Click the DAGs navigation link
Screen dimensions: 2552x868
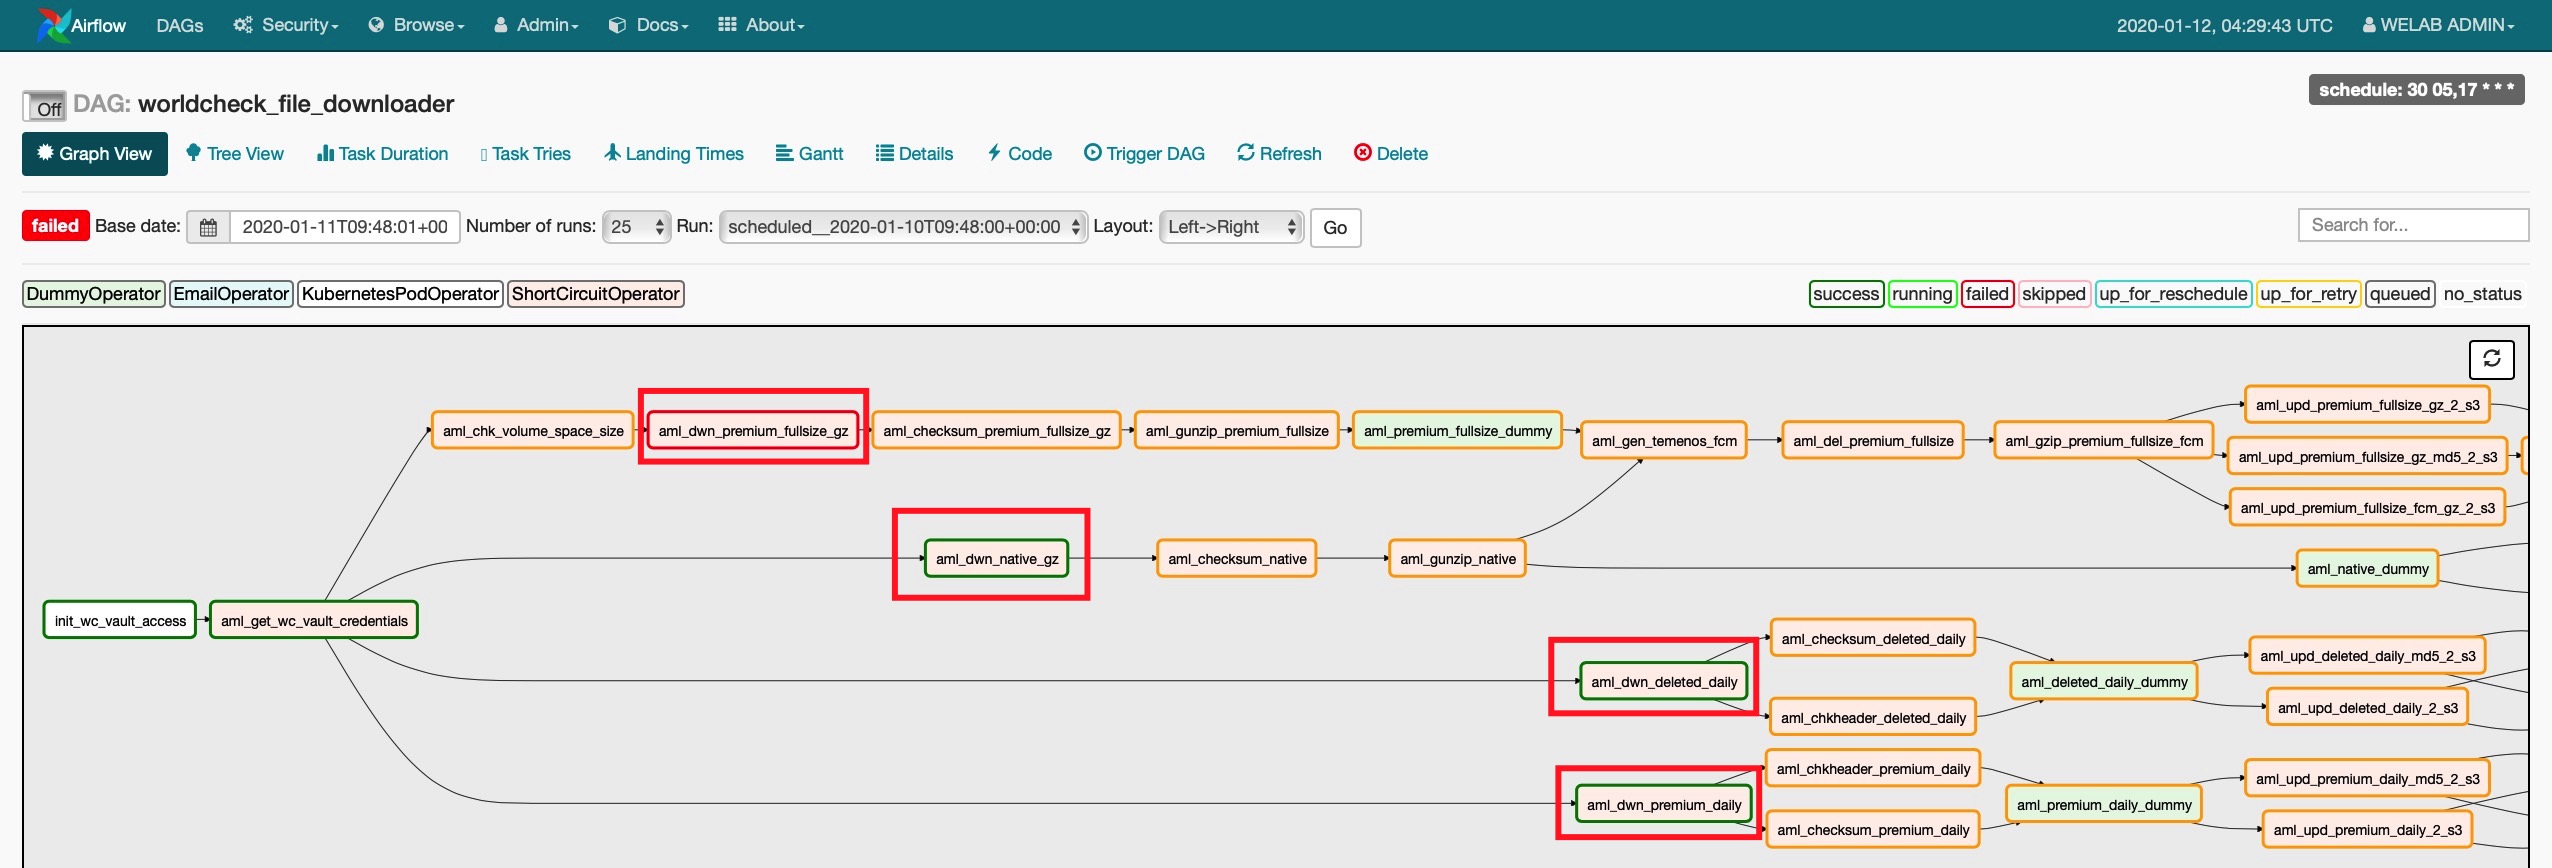tap(180, 25)
